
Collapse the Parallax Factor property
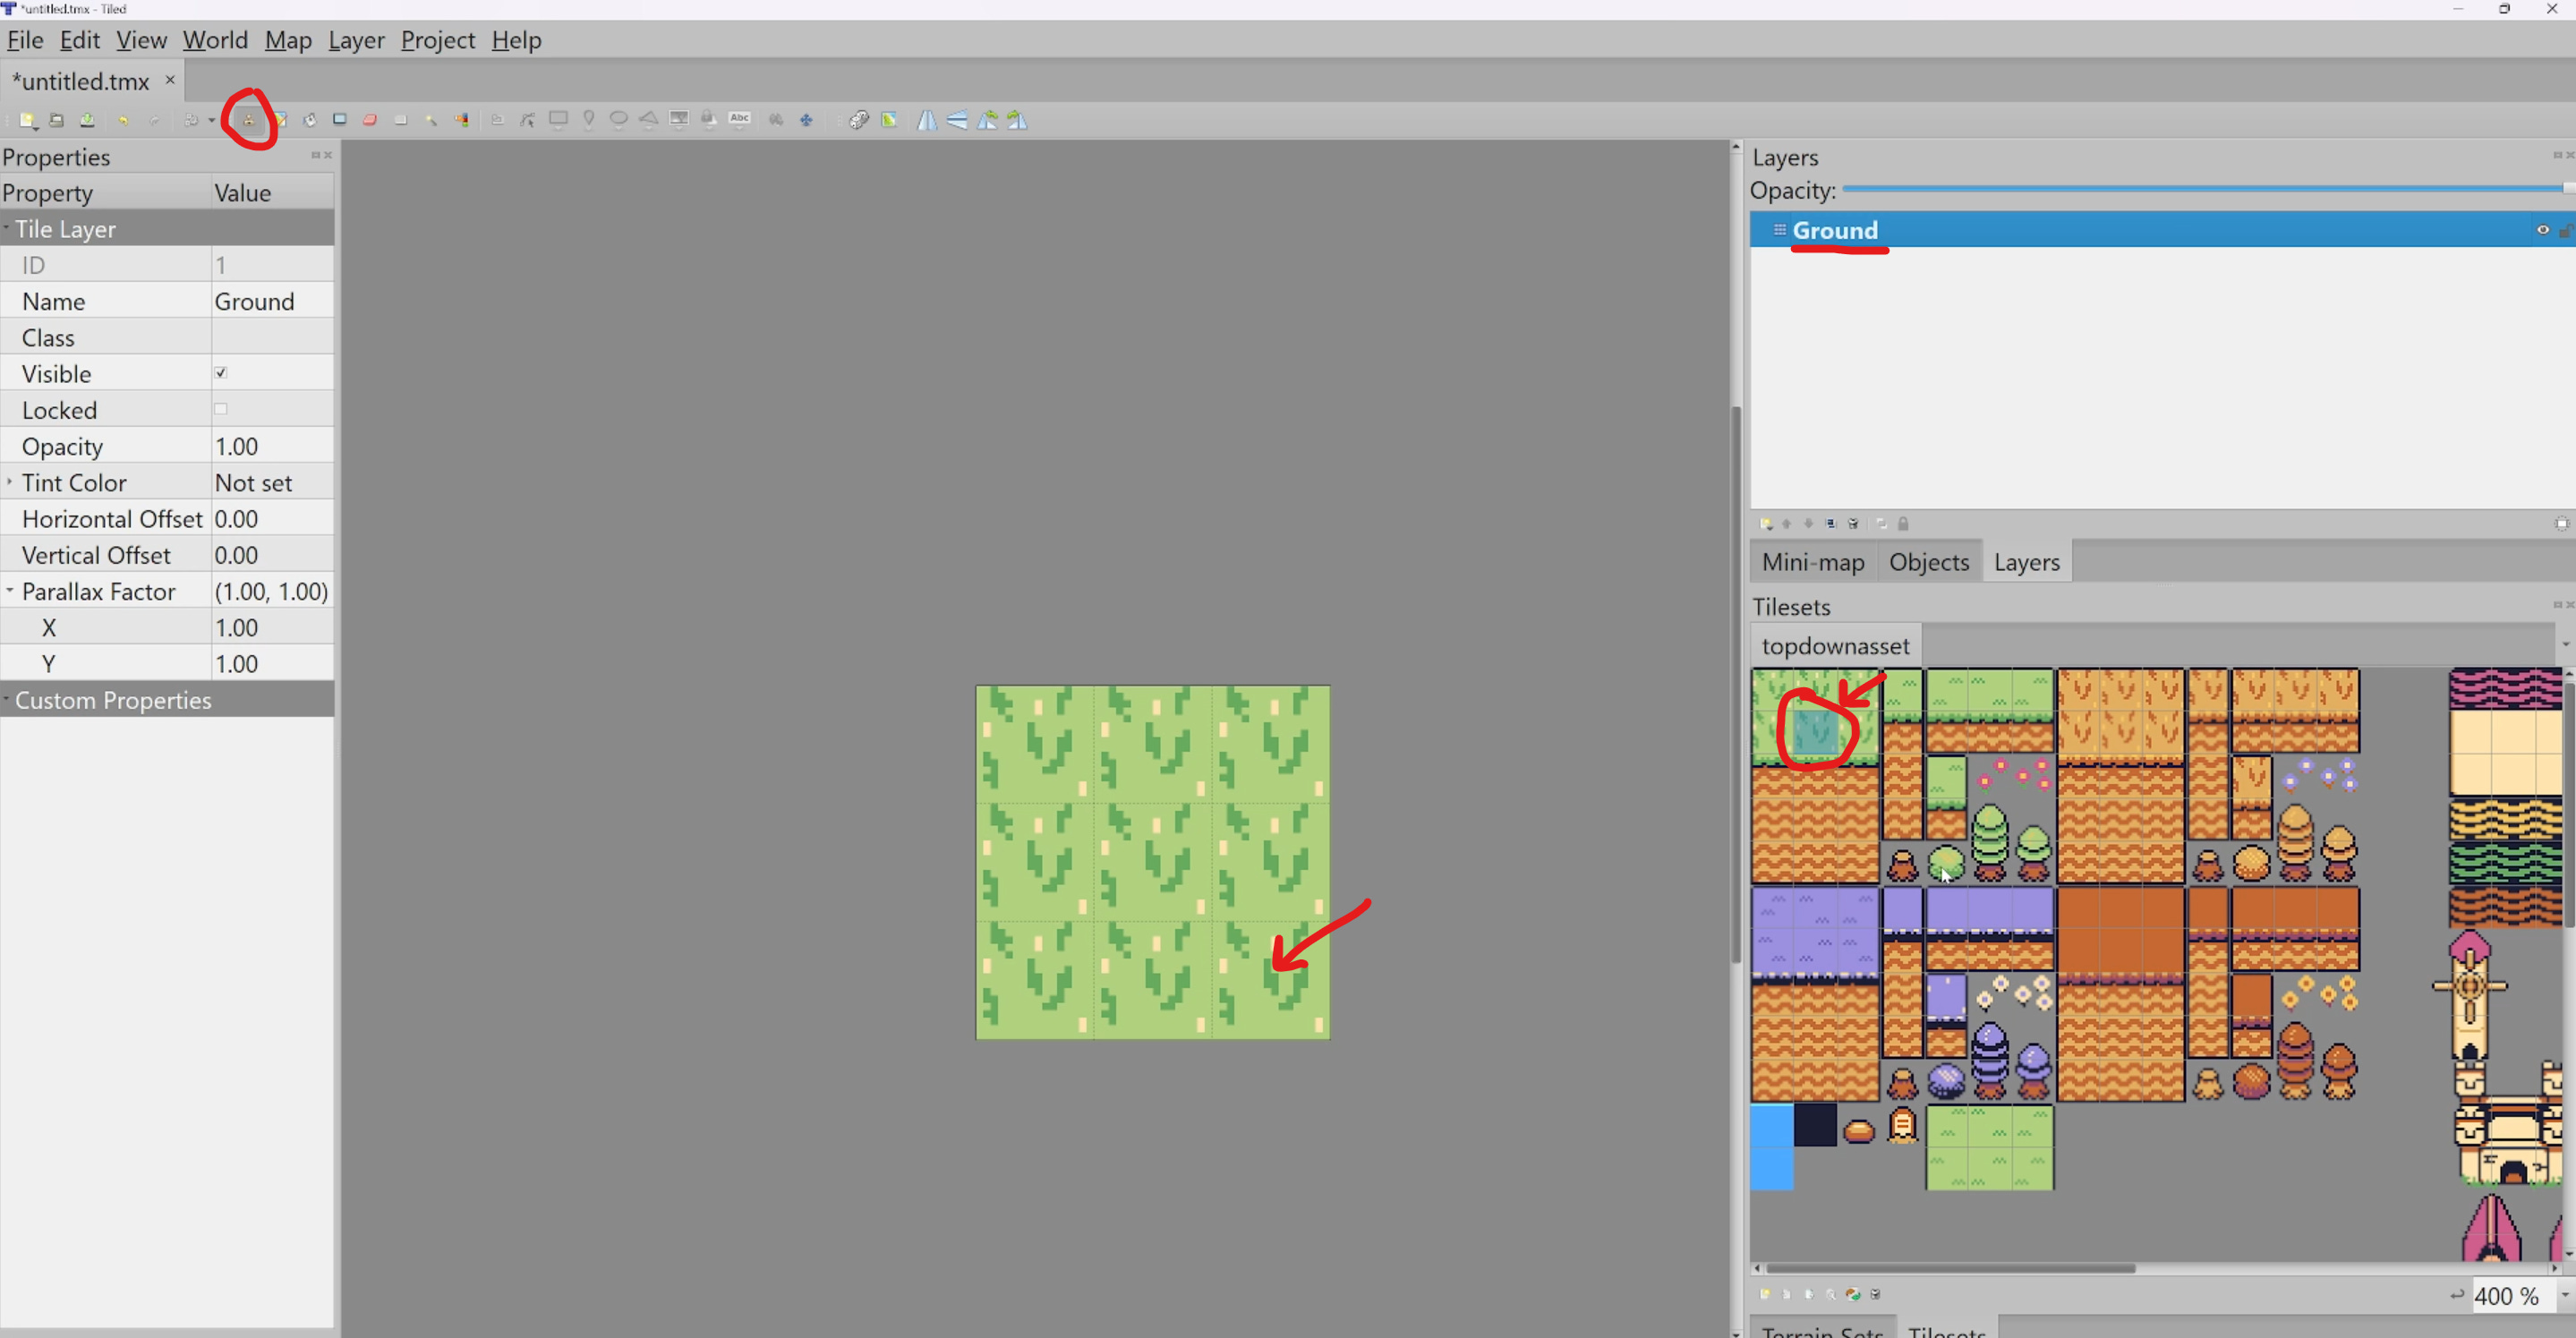pyautogui.click(x=10, y=591)
